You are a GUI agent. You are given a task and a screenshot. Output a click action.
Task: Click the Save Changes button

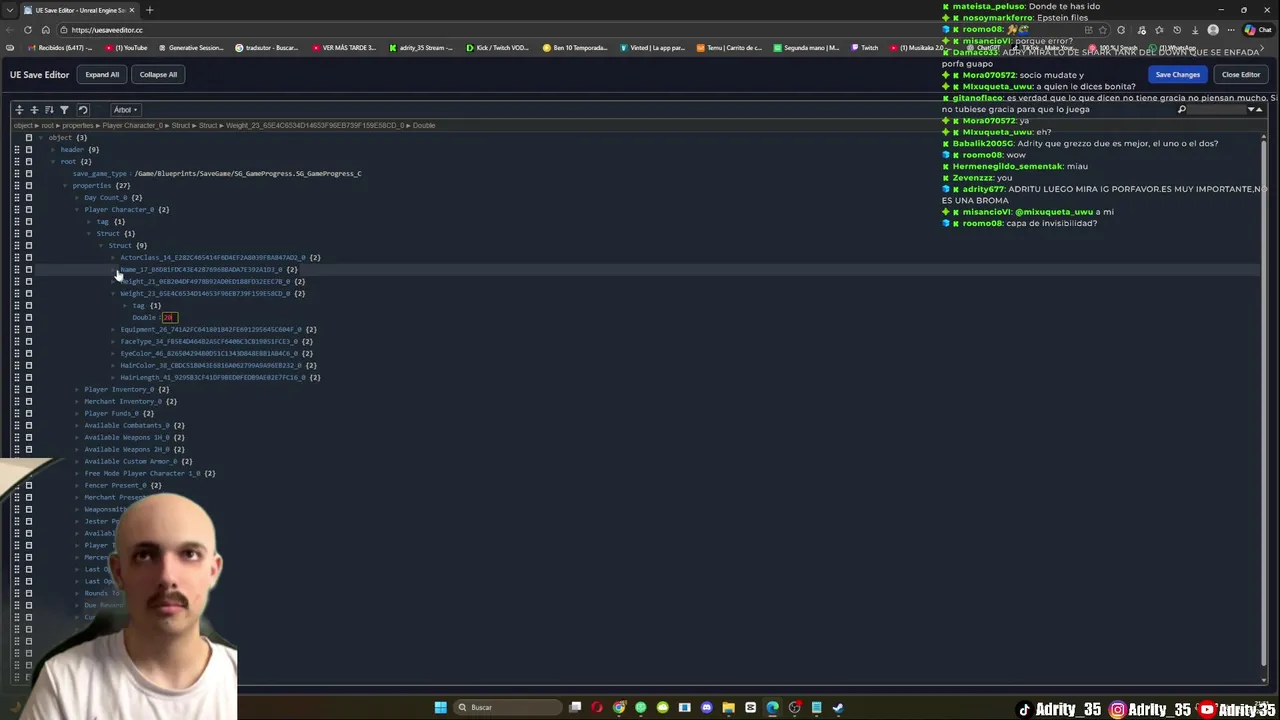pyautogui.click(x=1177, y=75)
